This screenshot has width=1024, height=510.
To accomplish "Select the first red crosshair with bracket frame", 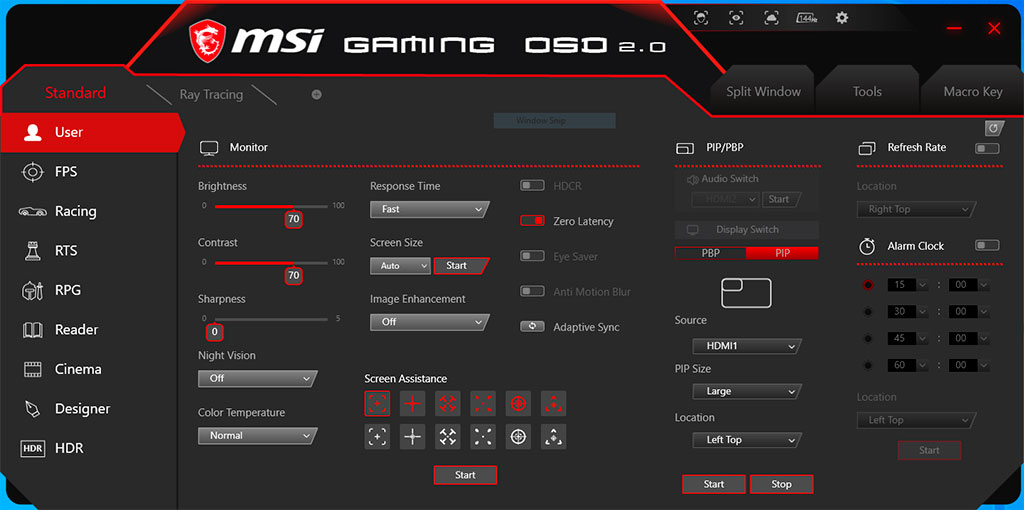I will (377, 404).
